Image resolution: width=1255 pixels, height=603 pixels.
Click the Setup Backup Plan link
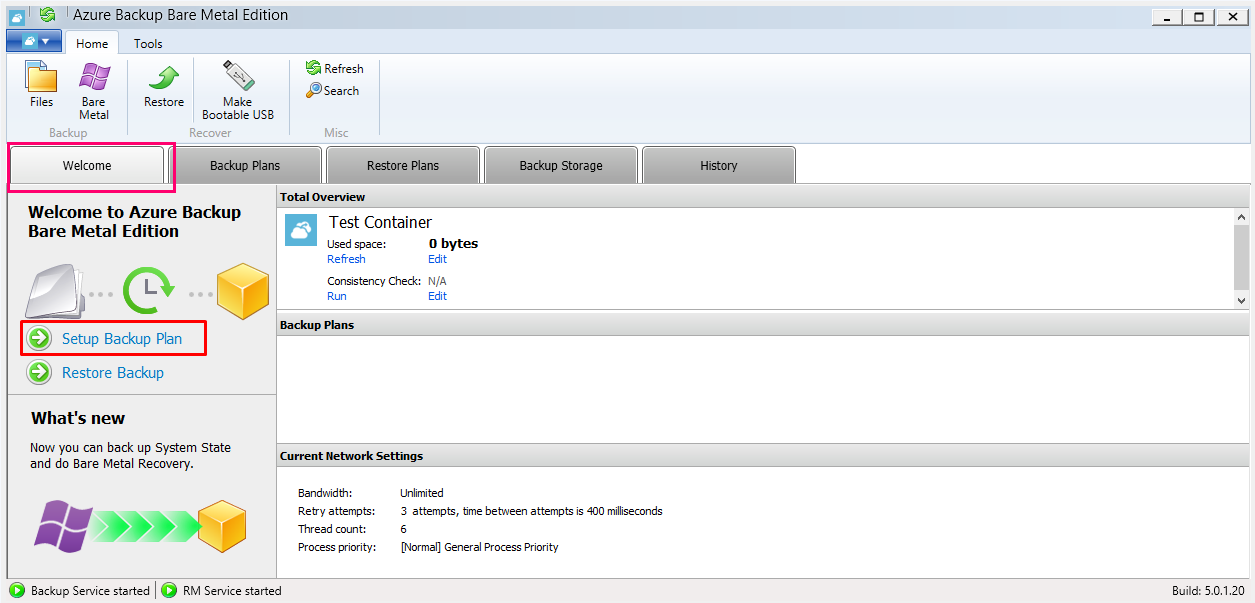tap(122, 339)
